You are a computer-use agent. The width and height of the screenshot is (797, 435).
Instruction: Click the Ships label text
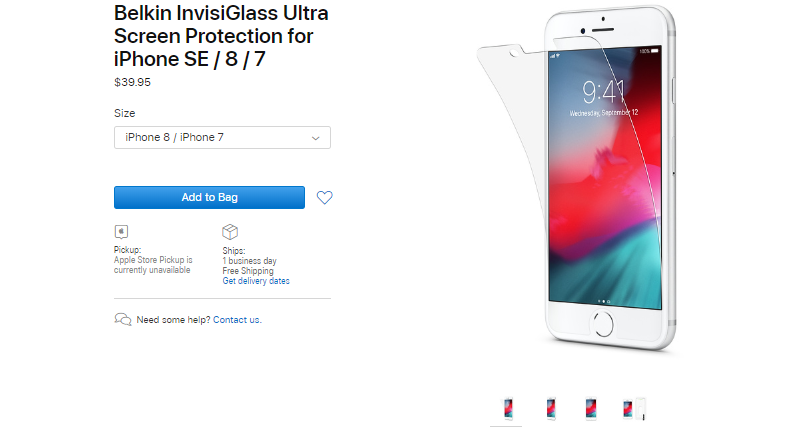(234, 251)
